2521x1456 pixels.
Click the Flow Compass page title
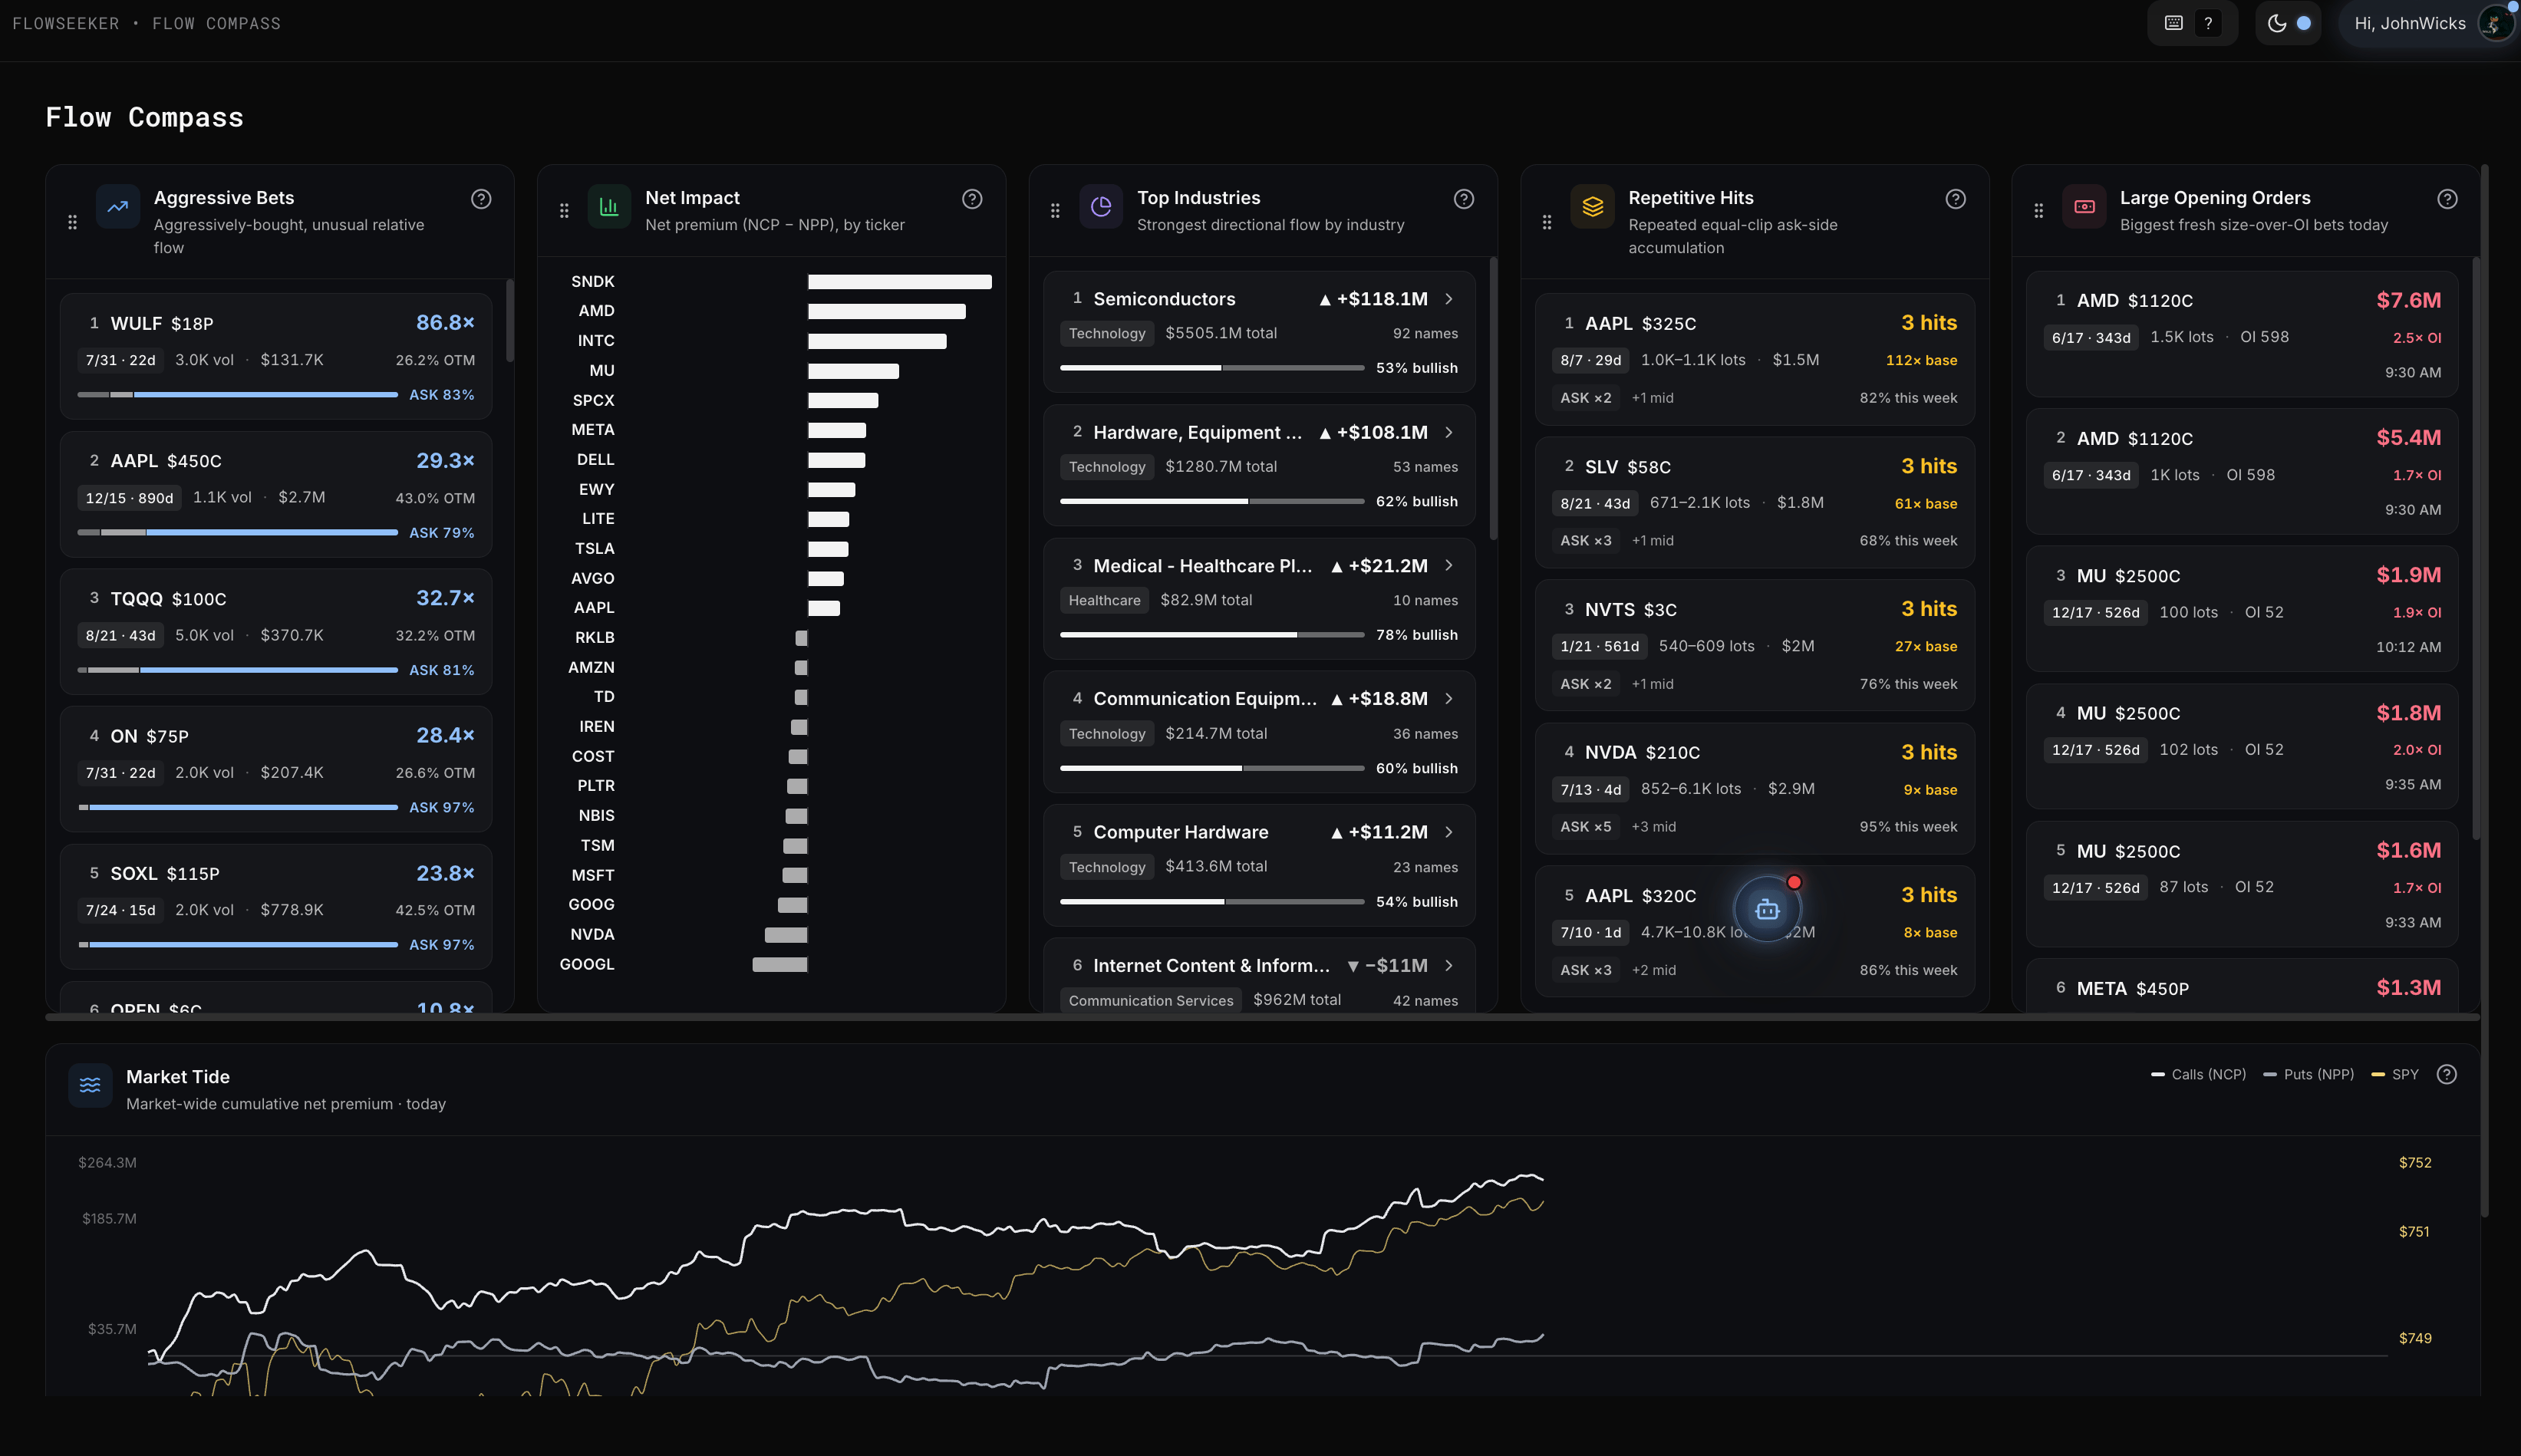145,117
